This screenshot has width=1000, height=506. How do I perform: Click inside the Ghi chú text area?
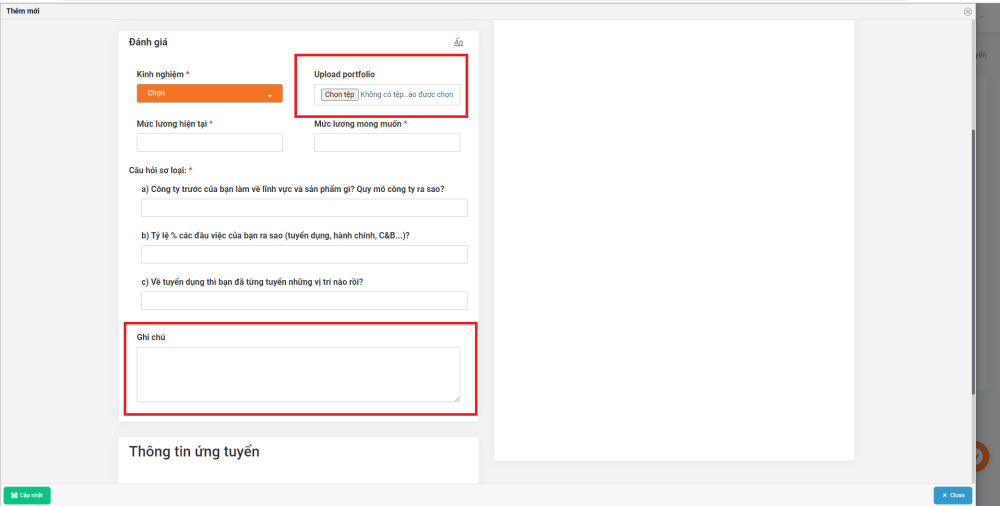(x=298, y=374)
